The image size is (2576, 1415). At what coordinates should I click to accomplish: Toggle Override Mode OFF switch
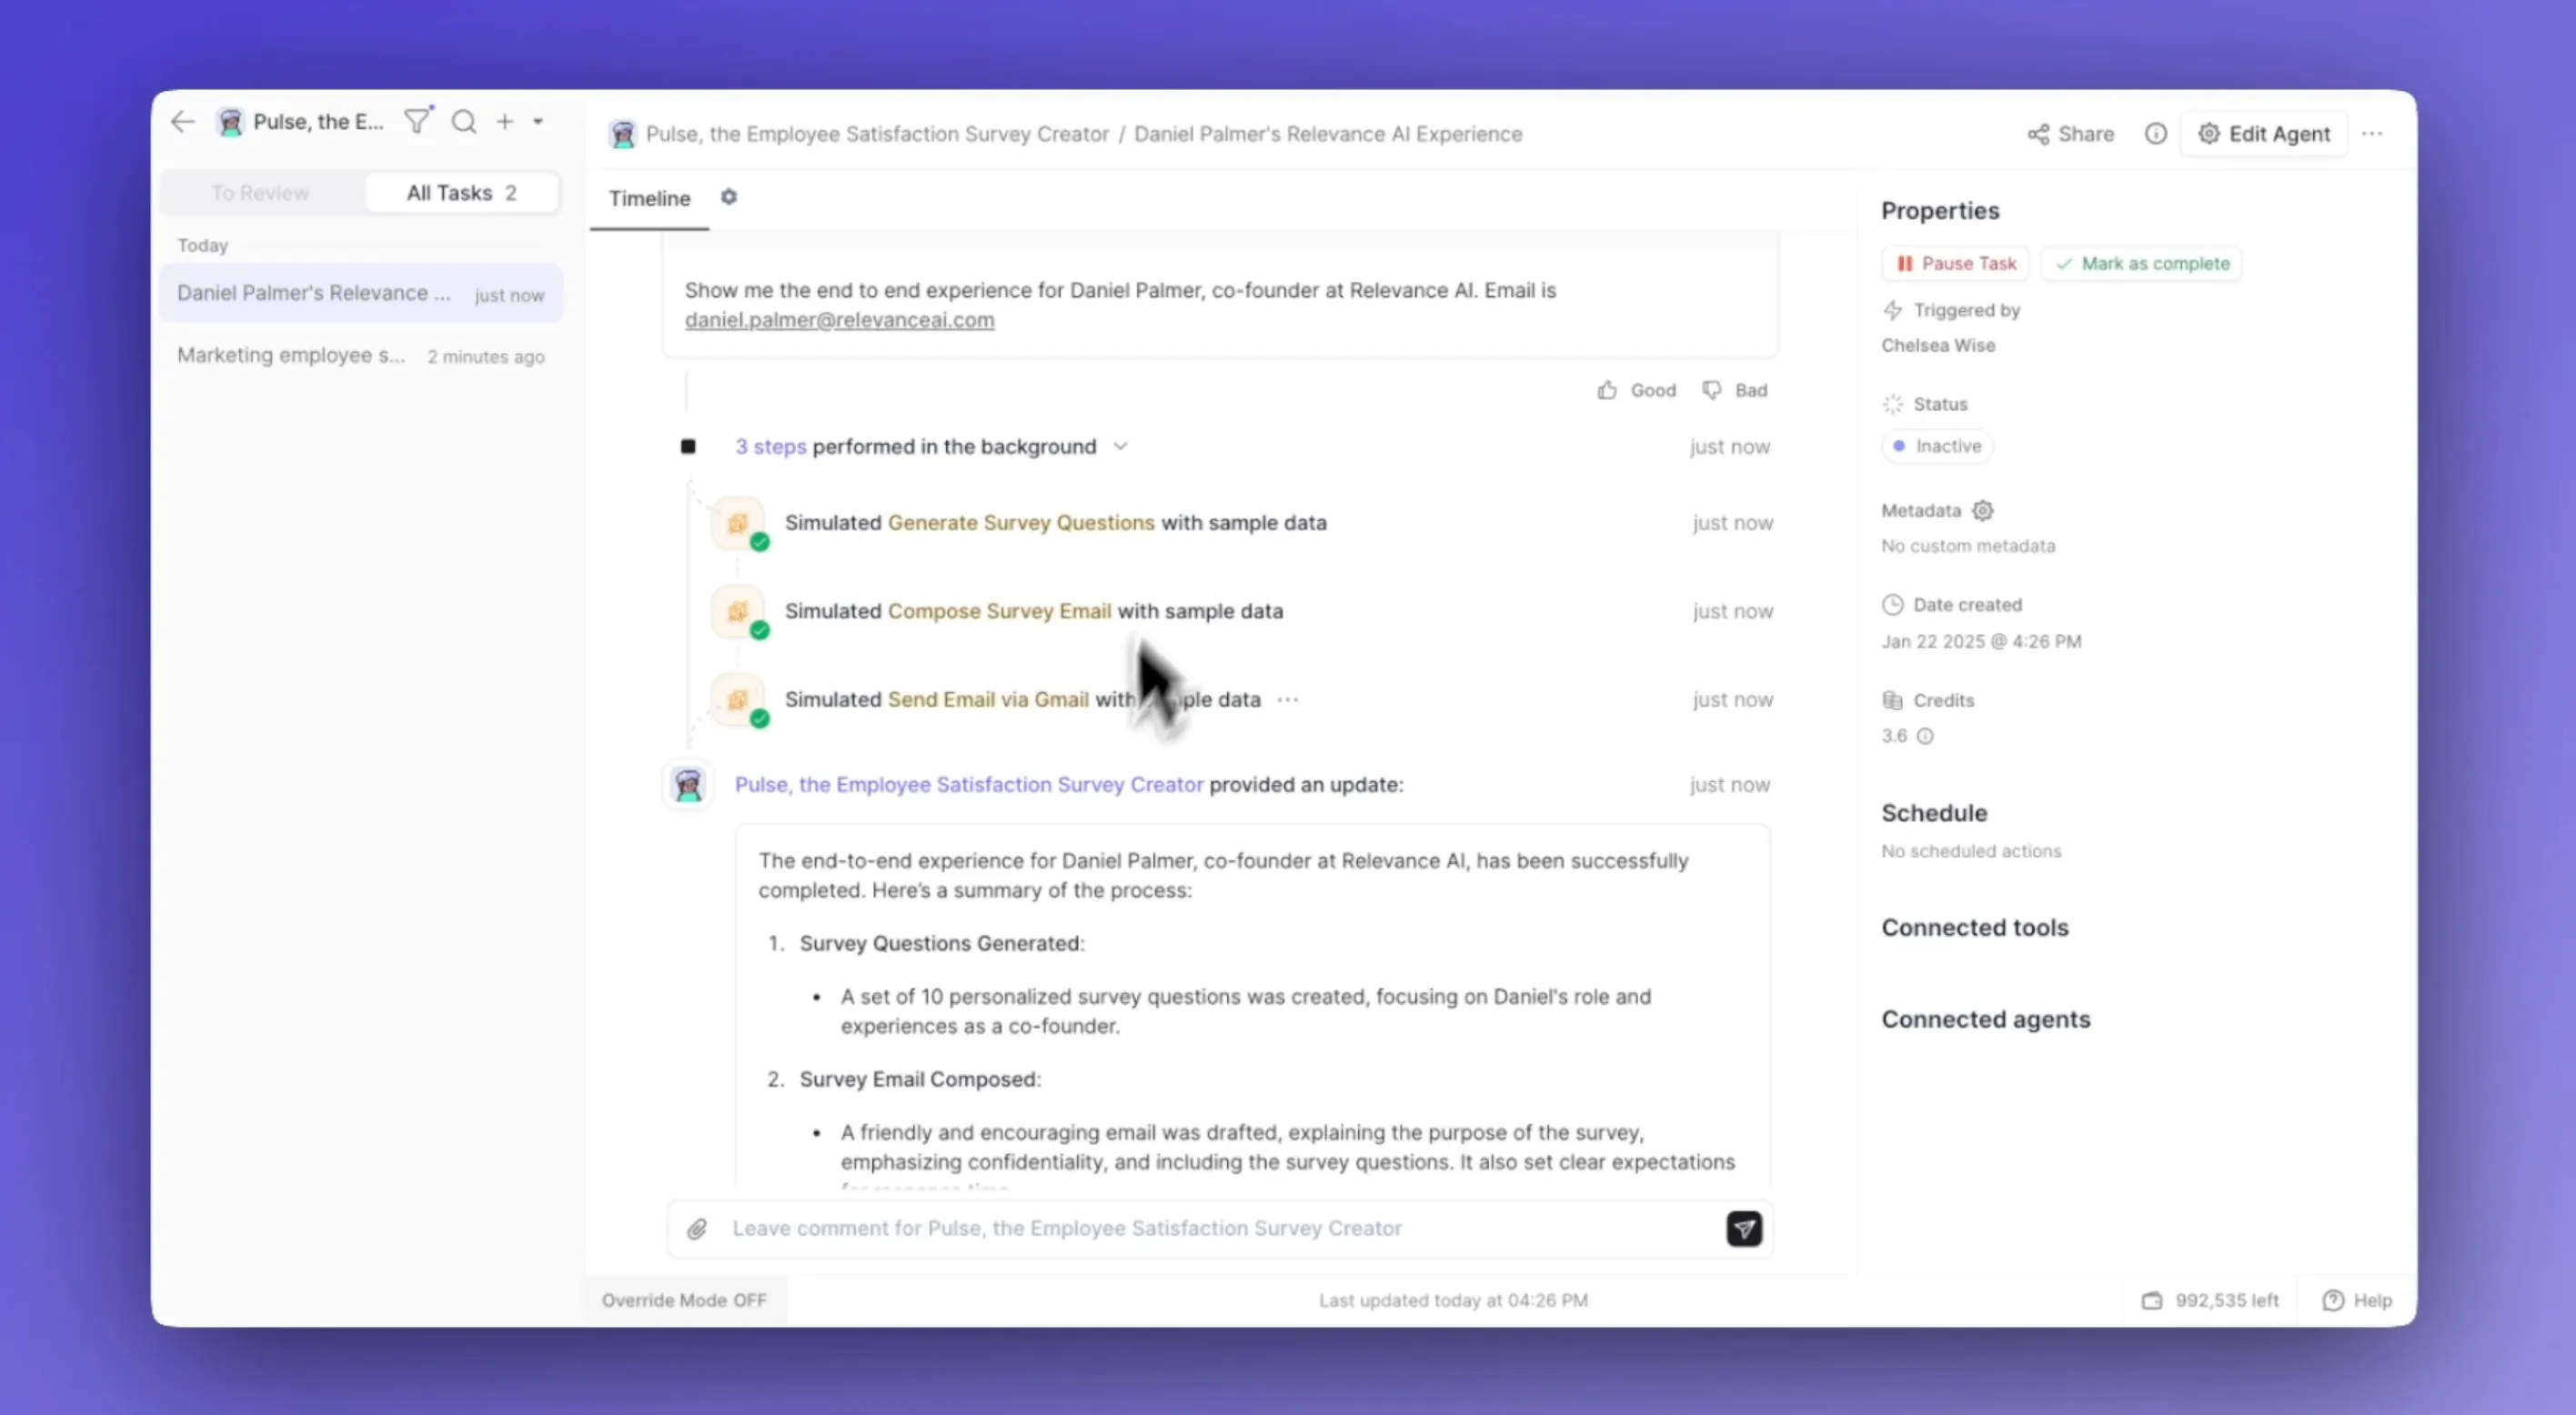click(x=684, y=1300)
